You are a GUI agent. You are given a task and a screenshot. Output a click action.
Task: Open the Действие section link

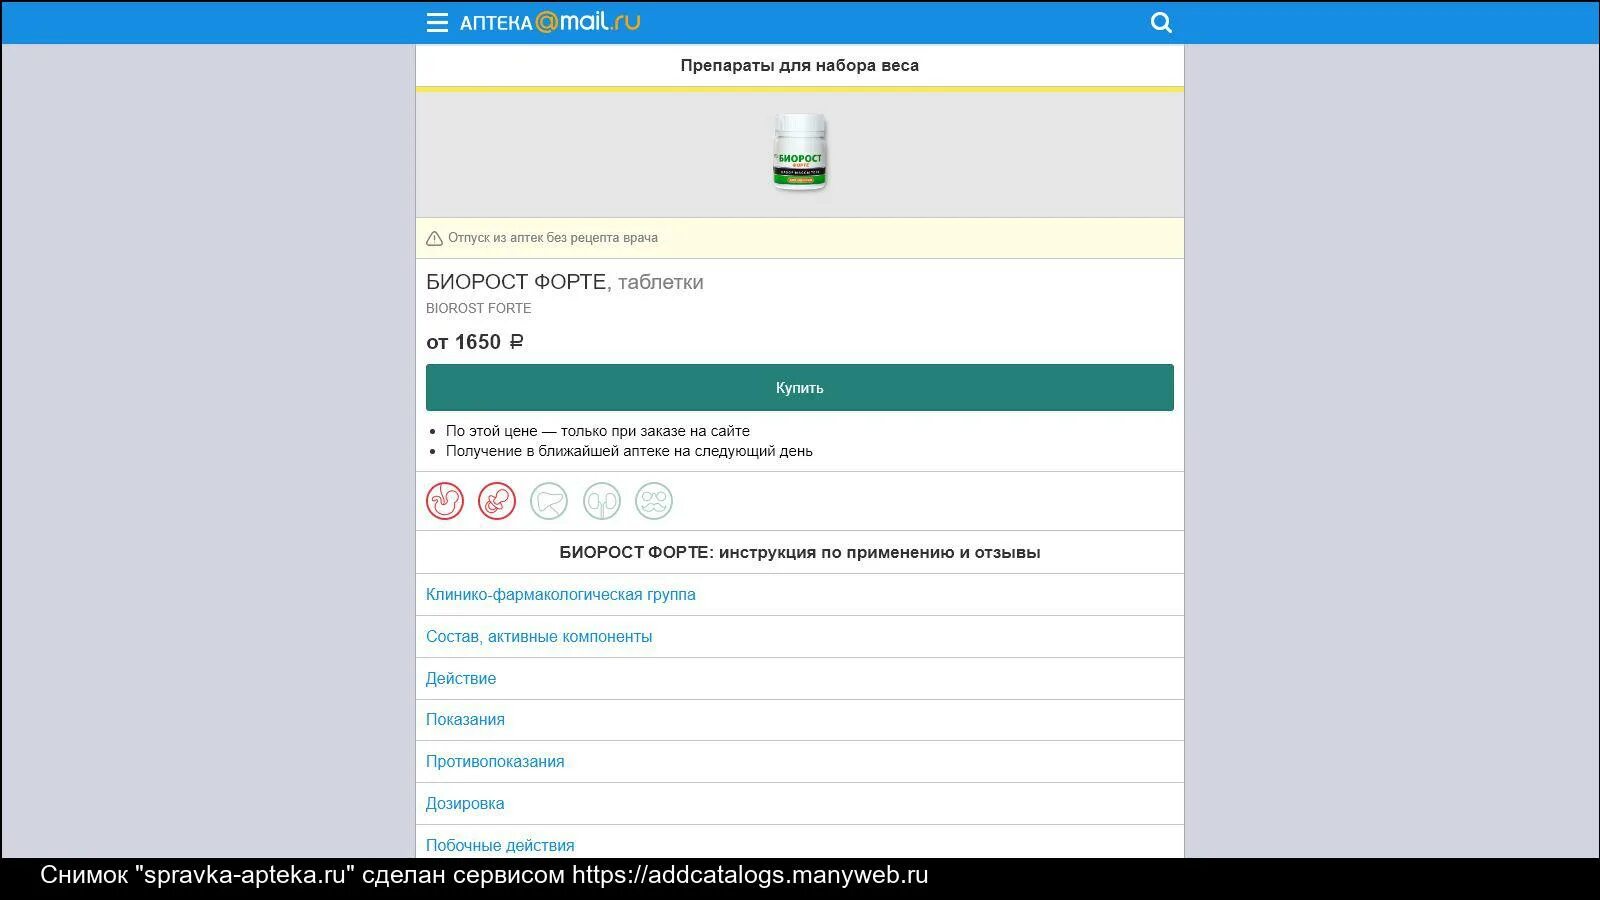pyautogui.click(x=461, y=678)
